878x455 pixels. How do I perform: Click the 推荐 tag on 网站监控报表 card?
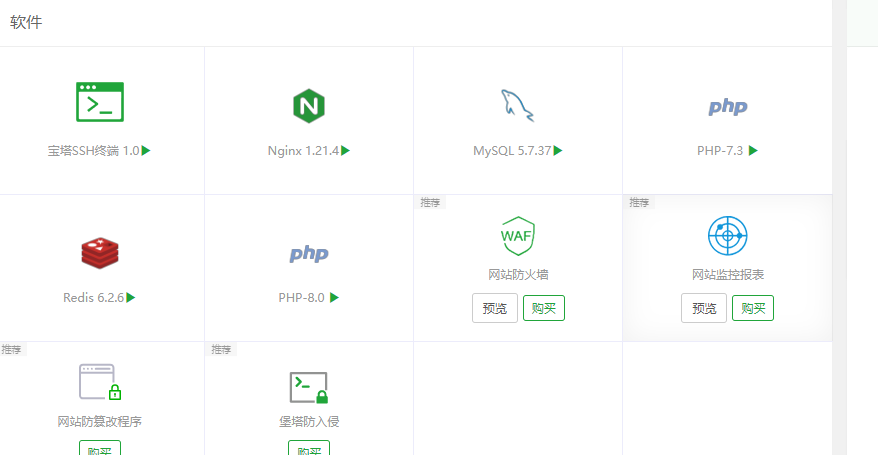pos(639,203)
